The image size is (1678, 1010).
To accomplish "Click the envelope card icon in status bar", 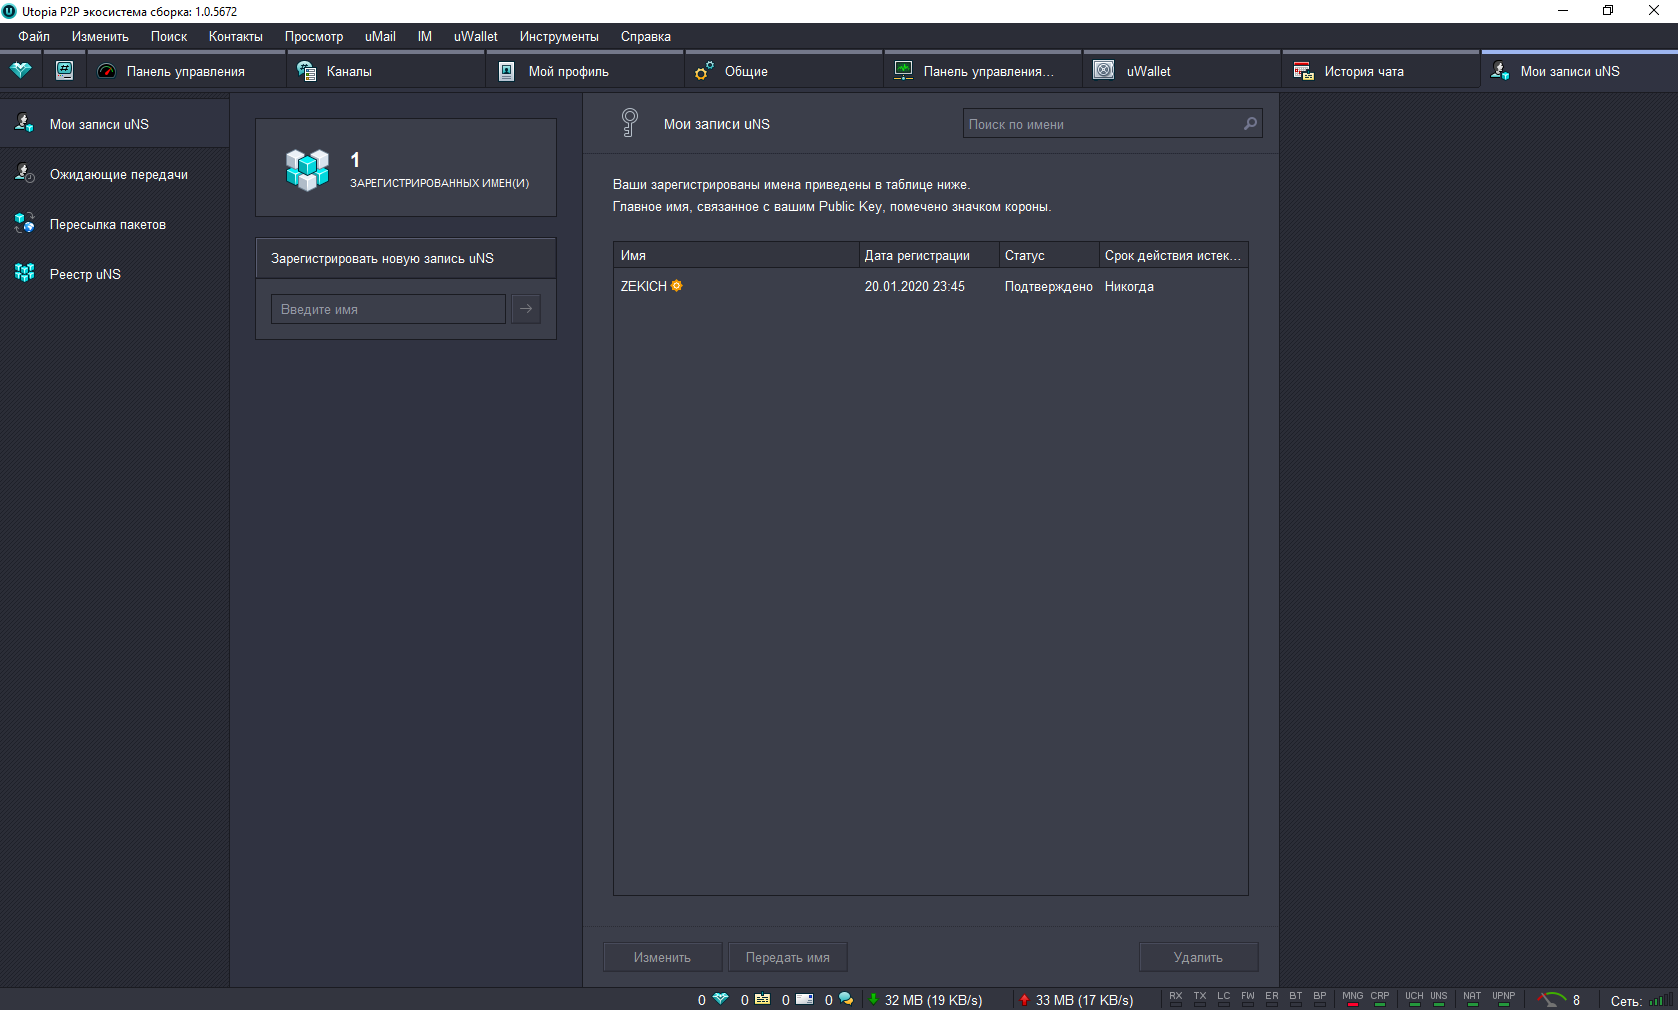I will (x=804, y=999).
